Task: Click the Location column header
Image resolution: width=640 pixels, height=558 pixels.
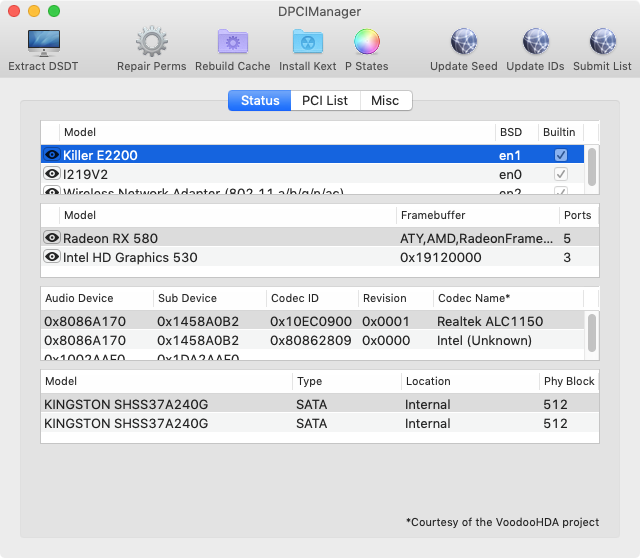Action: point(470,381)
